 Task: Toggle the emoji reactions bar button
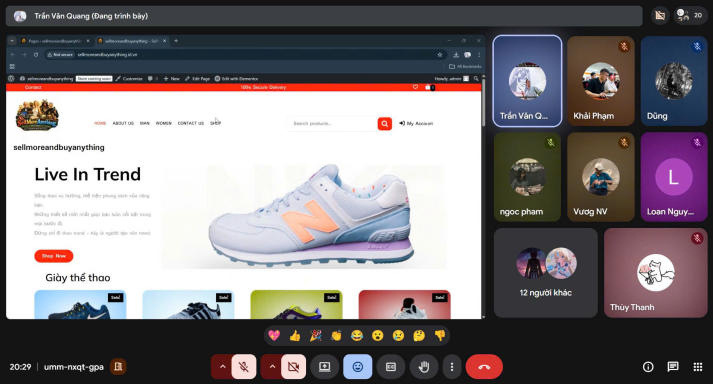click(x=357, y=367)
